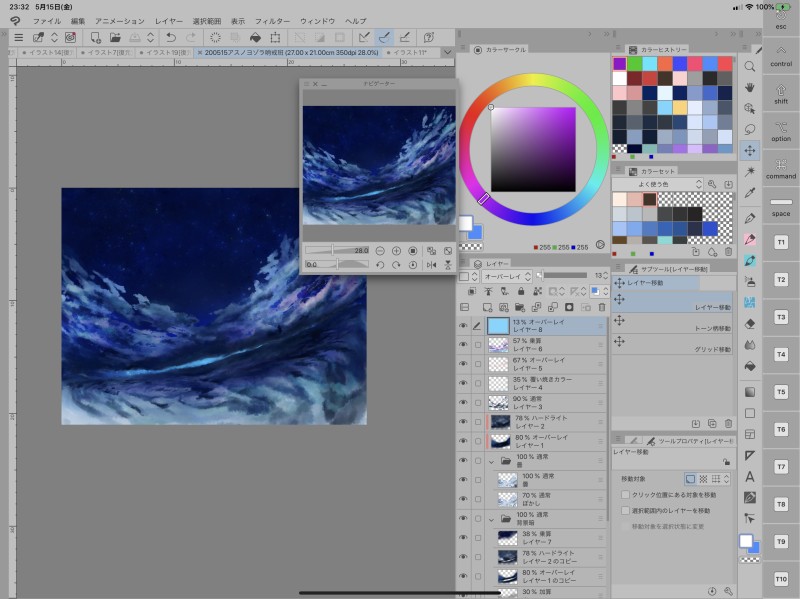The image size is (800, 599).
Task: Open the フィルター menu
Action: point(272,20)
